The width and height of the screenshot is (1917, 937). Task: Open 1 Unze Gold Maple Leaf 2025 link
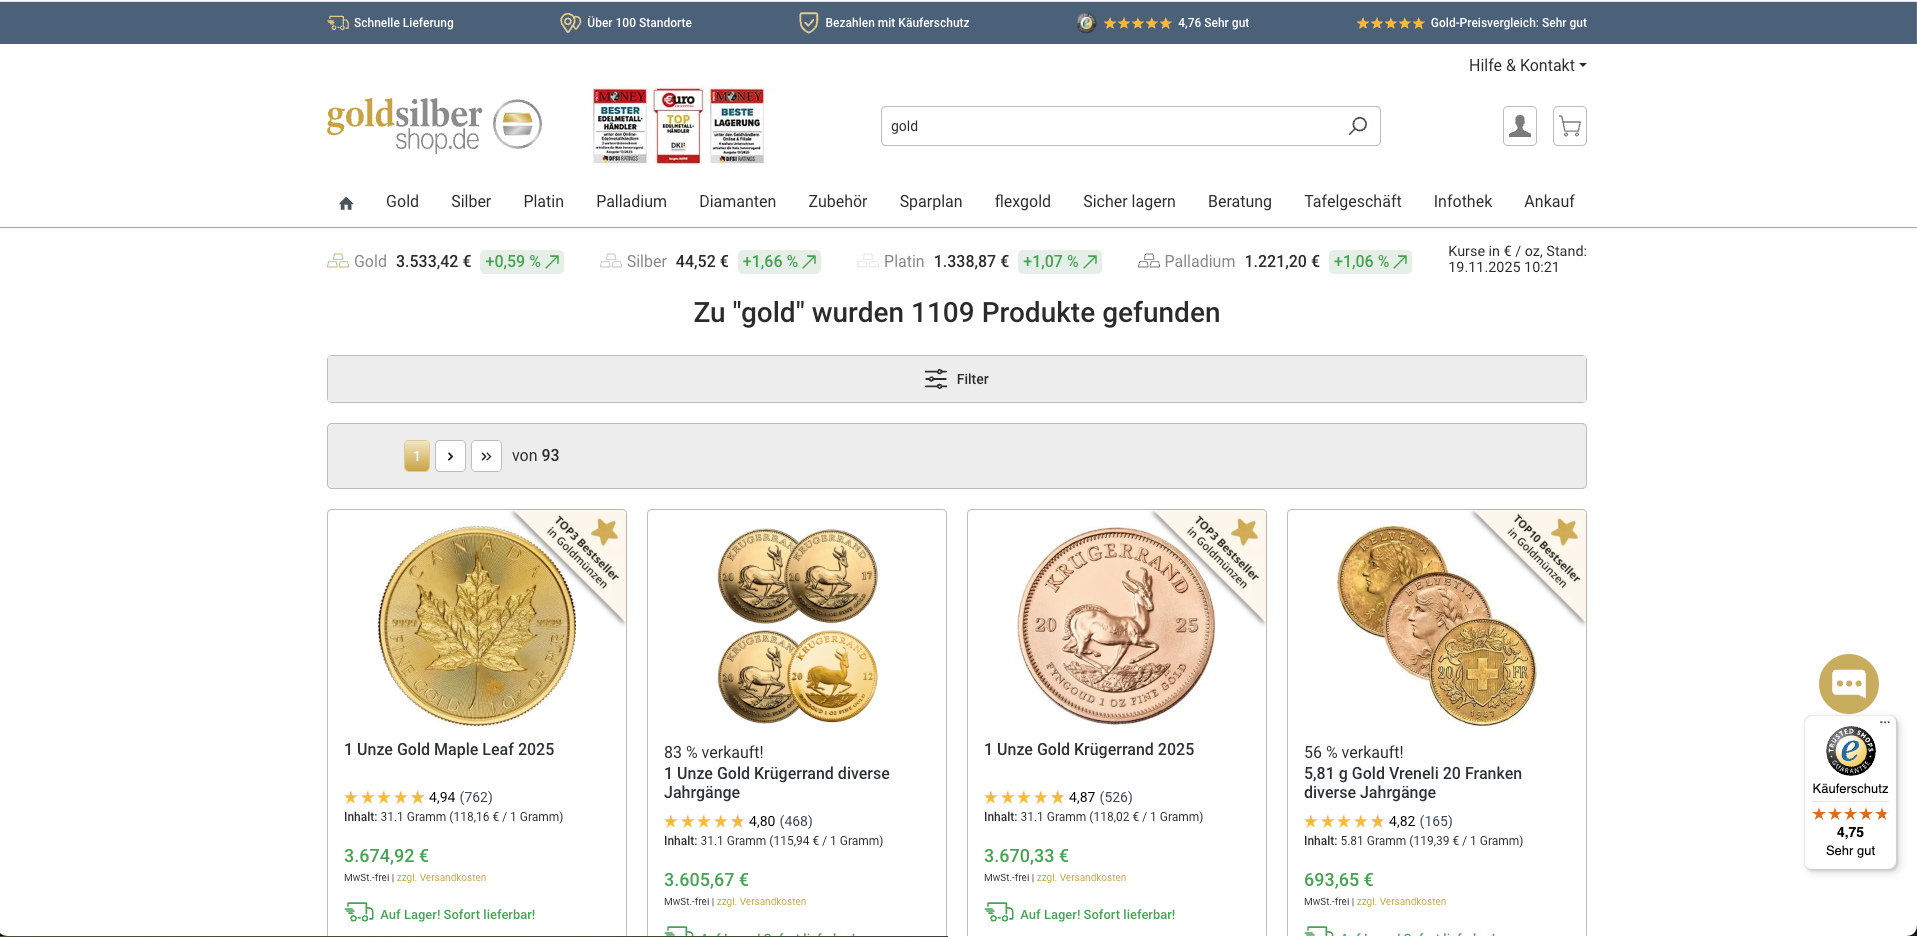click(449, 749)
